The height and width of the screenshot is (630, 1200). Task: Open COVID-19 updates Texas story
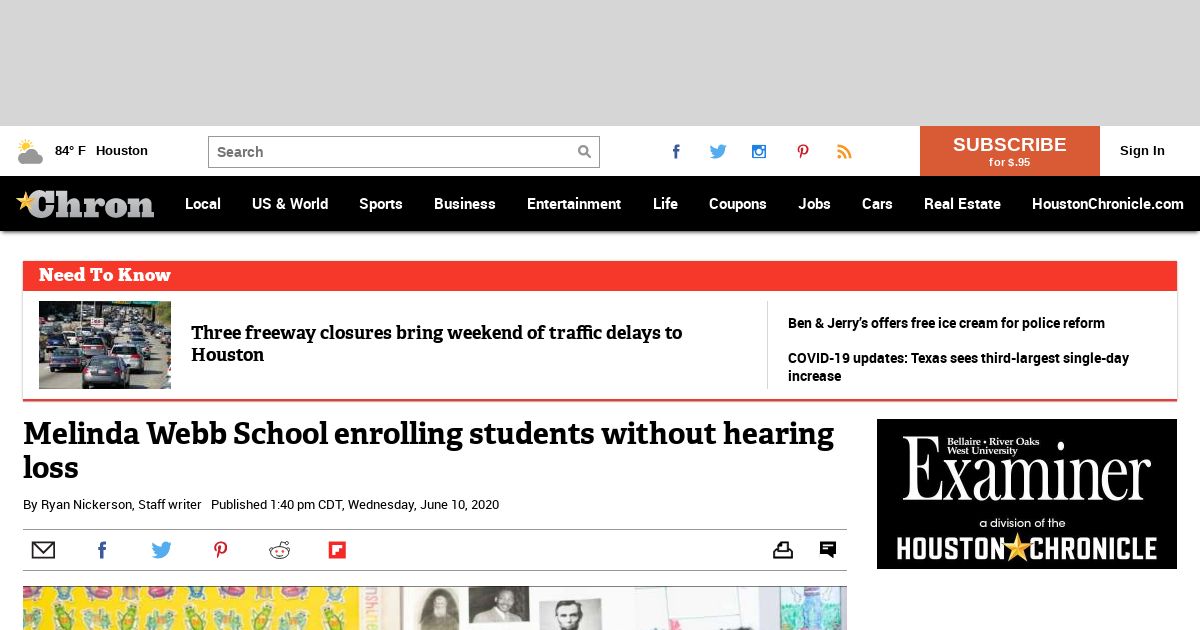pyautogui.click(x=958, y=367)
